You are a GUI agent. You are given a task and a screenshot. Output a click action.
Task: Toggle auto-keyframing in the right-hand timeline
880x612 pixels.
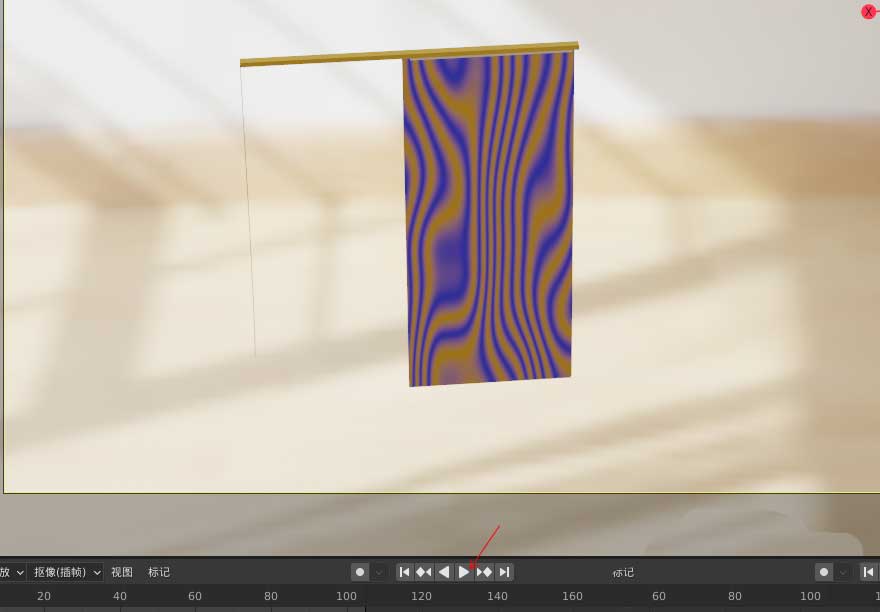pyautogui.click(x=824, y=571)
